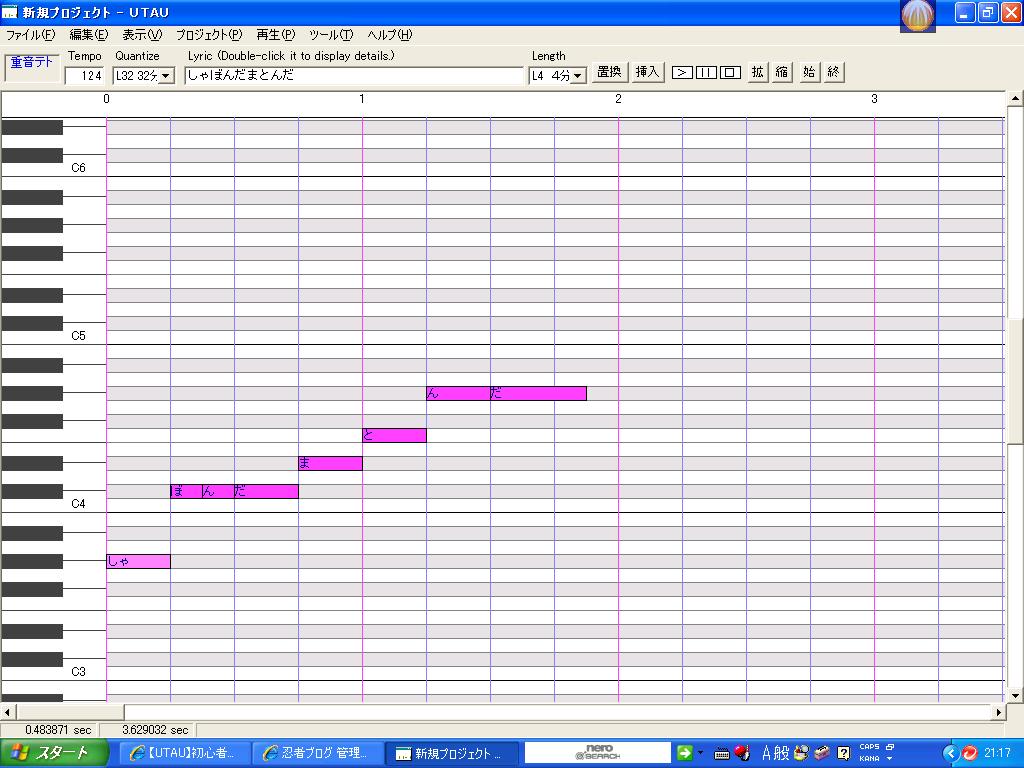
Task: Click the vertical scrollbar up arrow
Action: click(x=1015, y=99)
